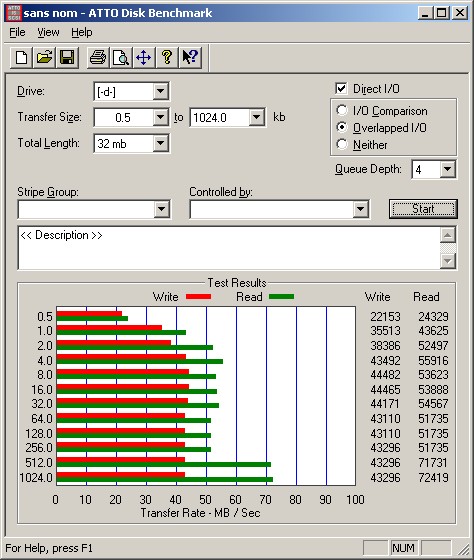Click the Save floppy disk icon

pyautogui.click(x=67, y=57)
